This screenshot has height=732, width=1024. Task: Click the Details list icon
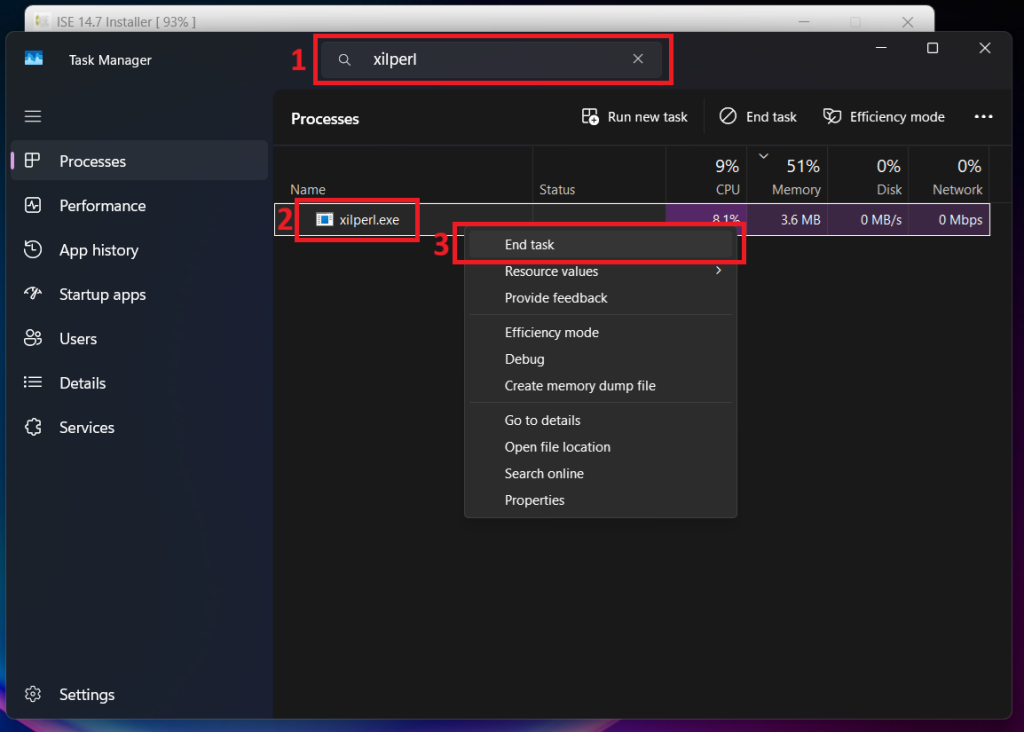tap(33, 382)
